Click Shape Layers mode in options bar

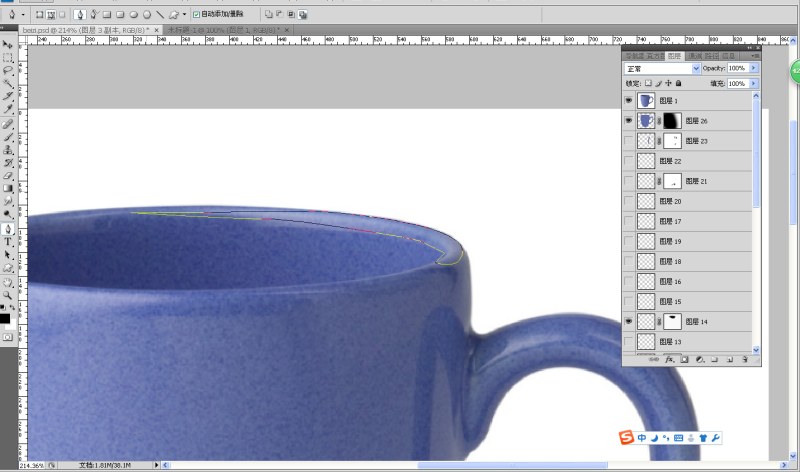(x=40, y=15)
